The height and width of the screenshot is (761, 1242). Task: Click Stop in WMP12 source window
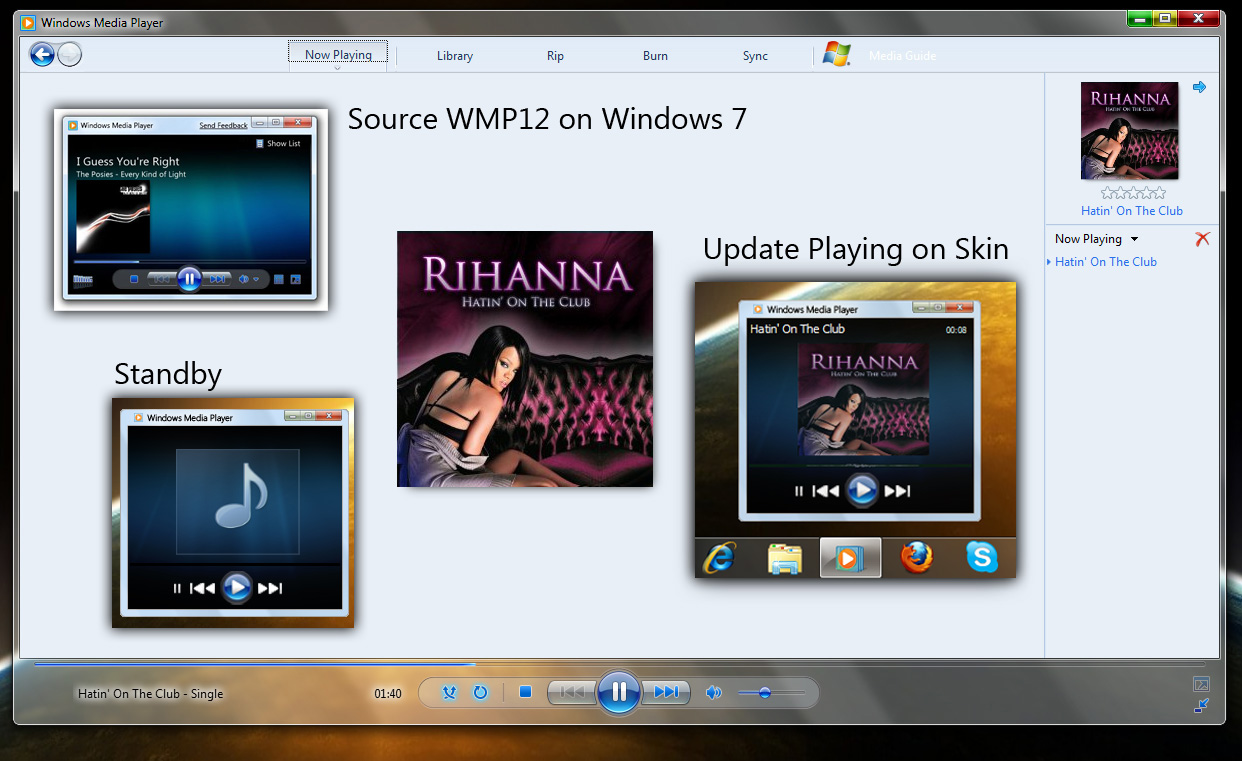click(x=135, y=279)
